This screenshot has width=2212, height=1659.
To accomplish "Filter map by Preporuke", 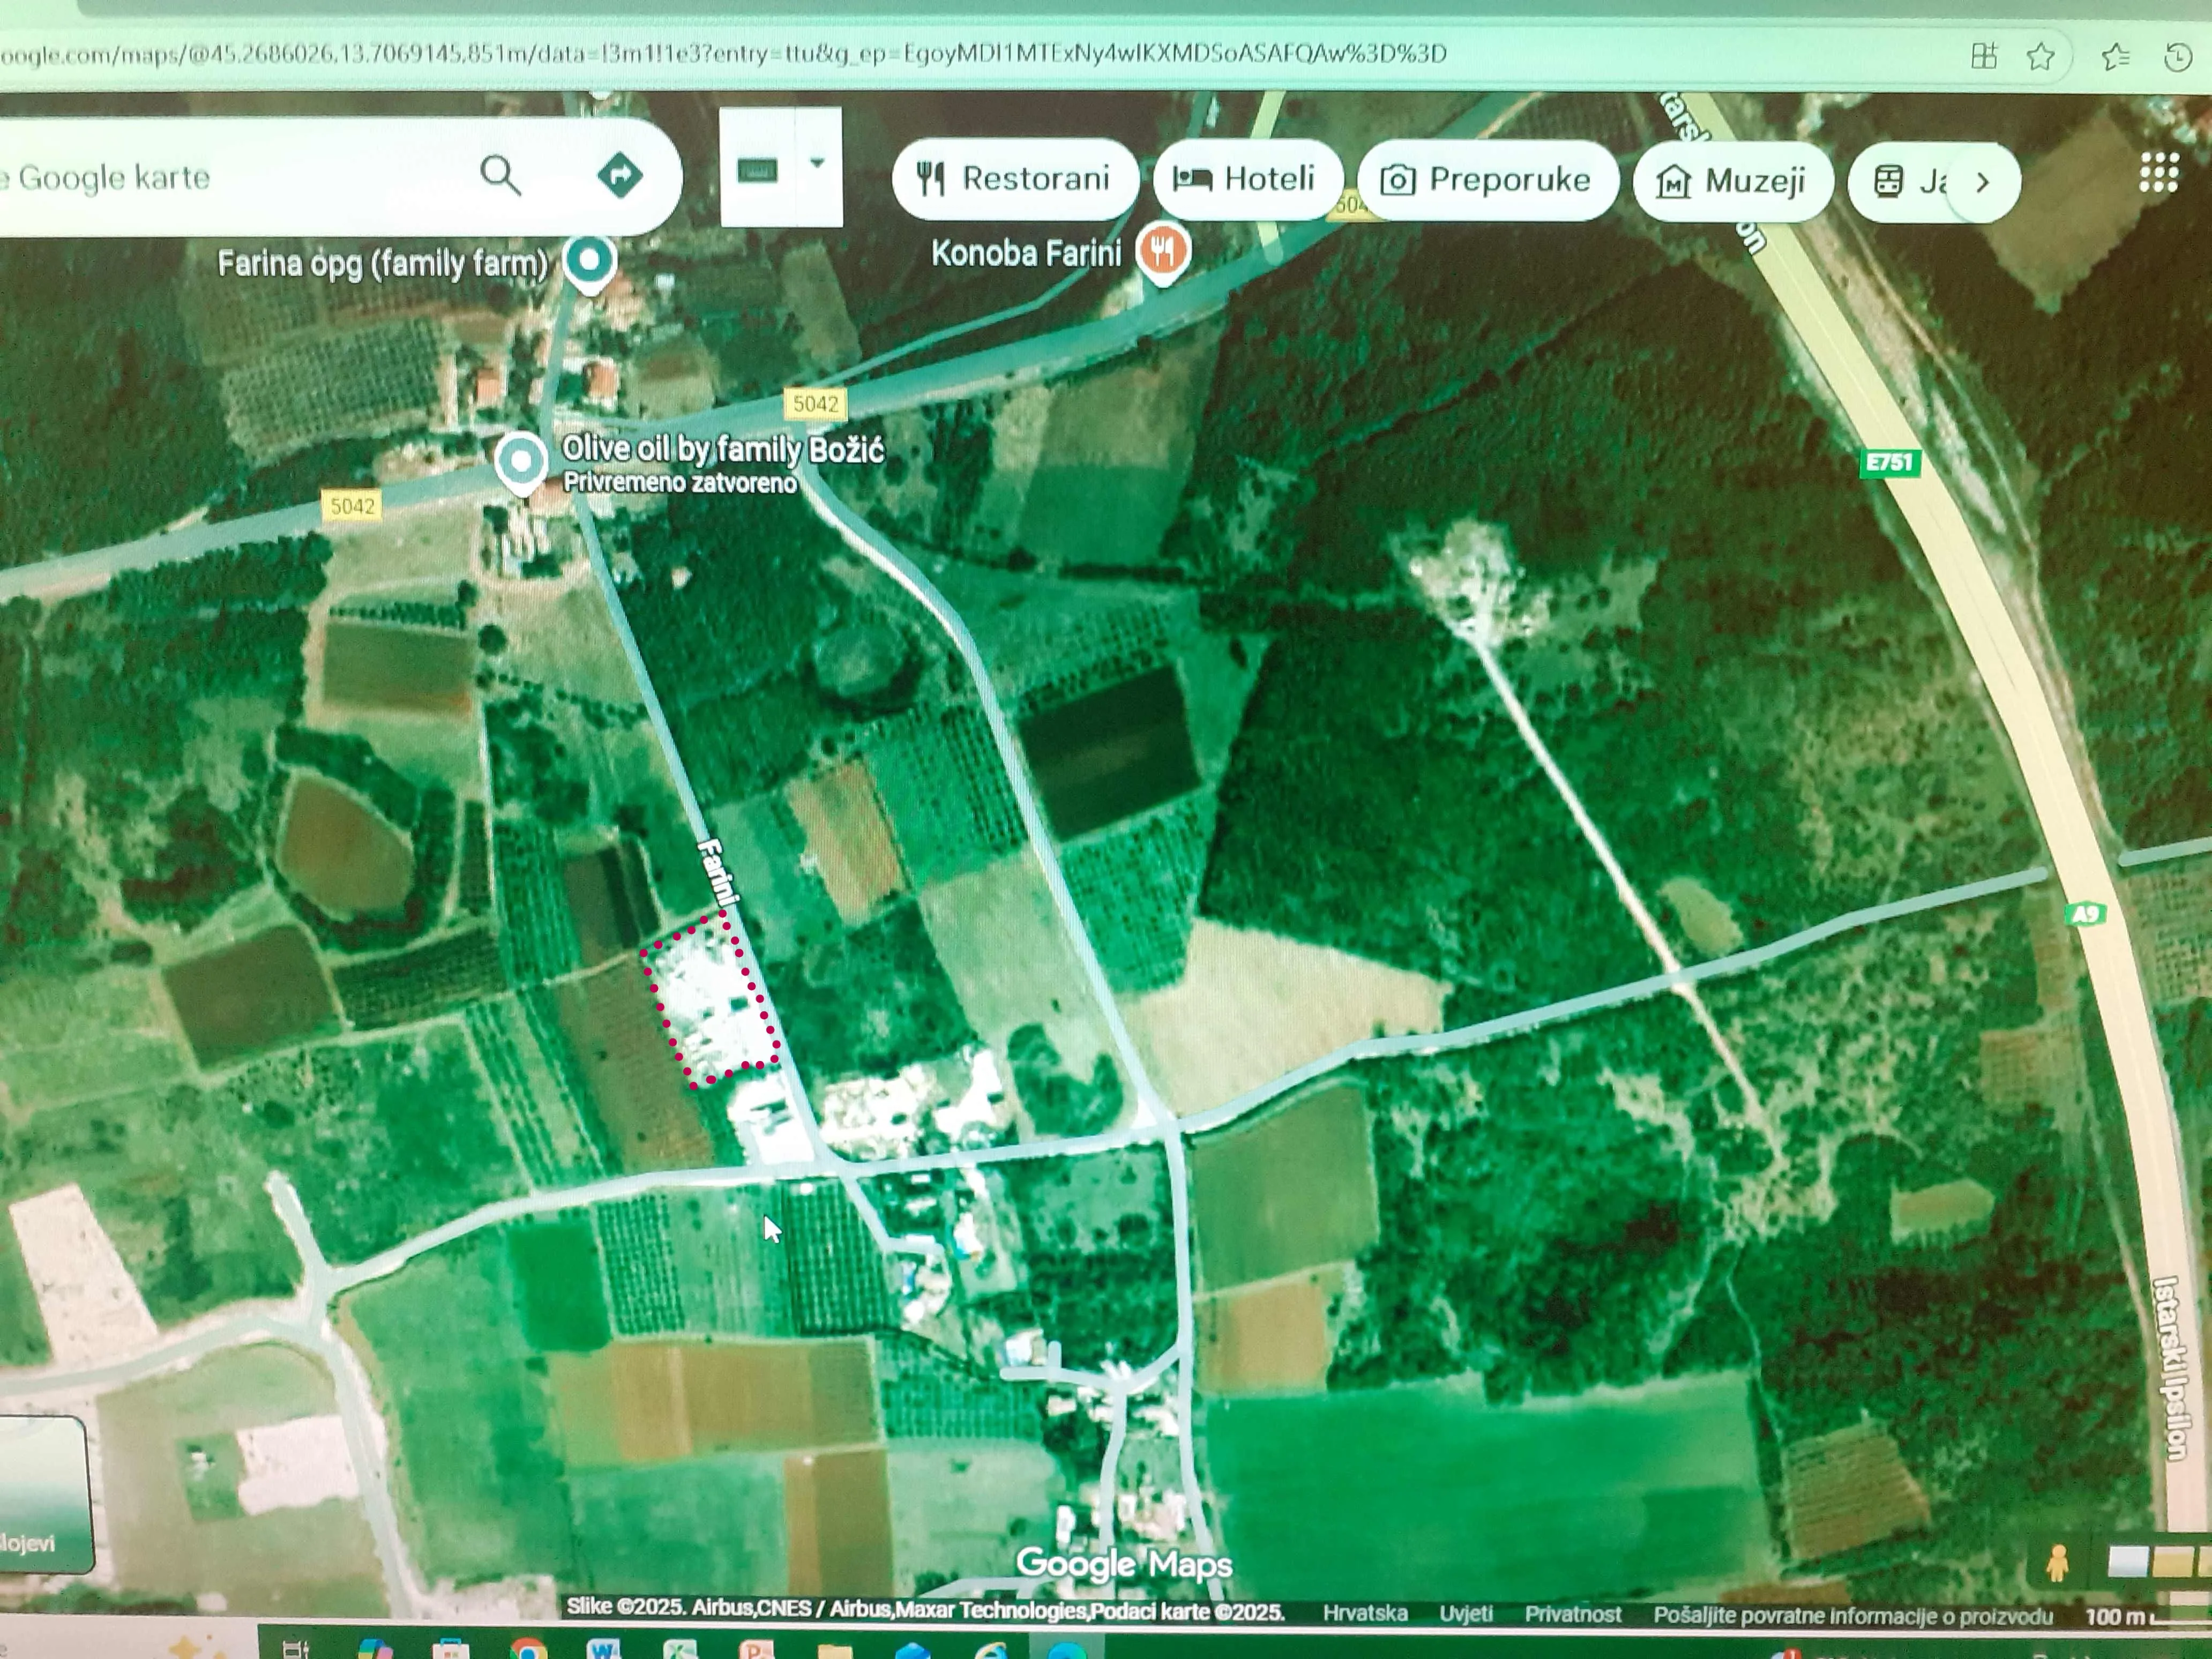I will (x=1487, y=180).
